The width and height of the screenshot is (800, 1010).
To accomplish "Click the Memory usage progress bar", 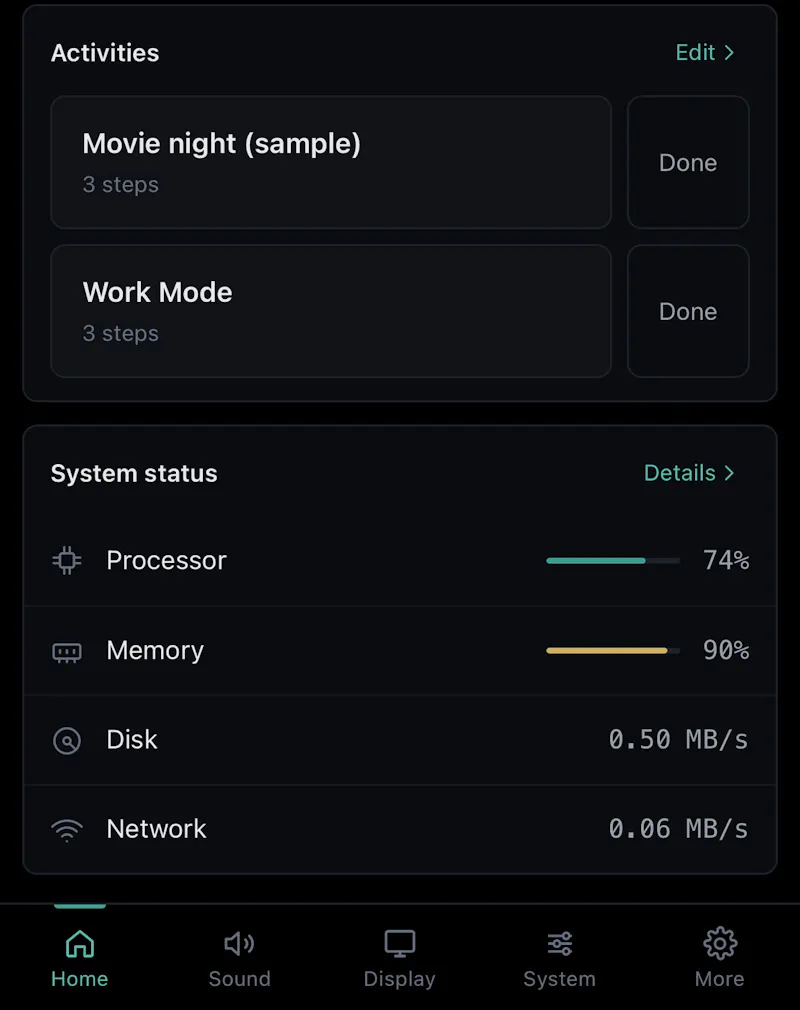I will 613,651.
